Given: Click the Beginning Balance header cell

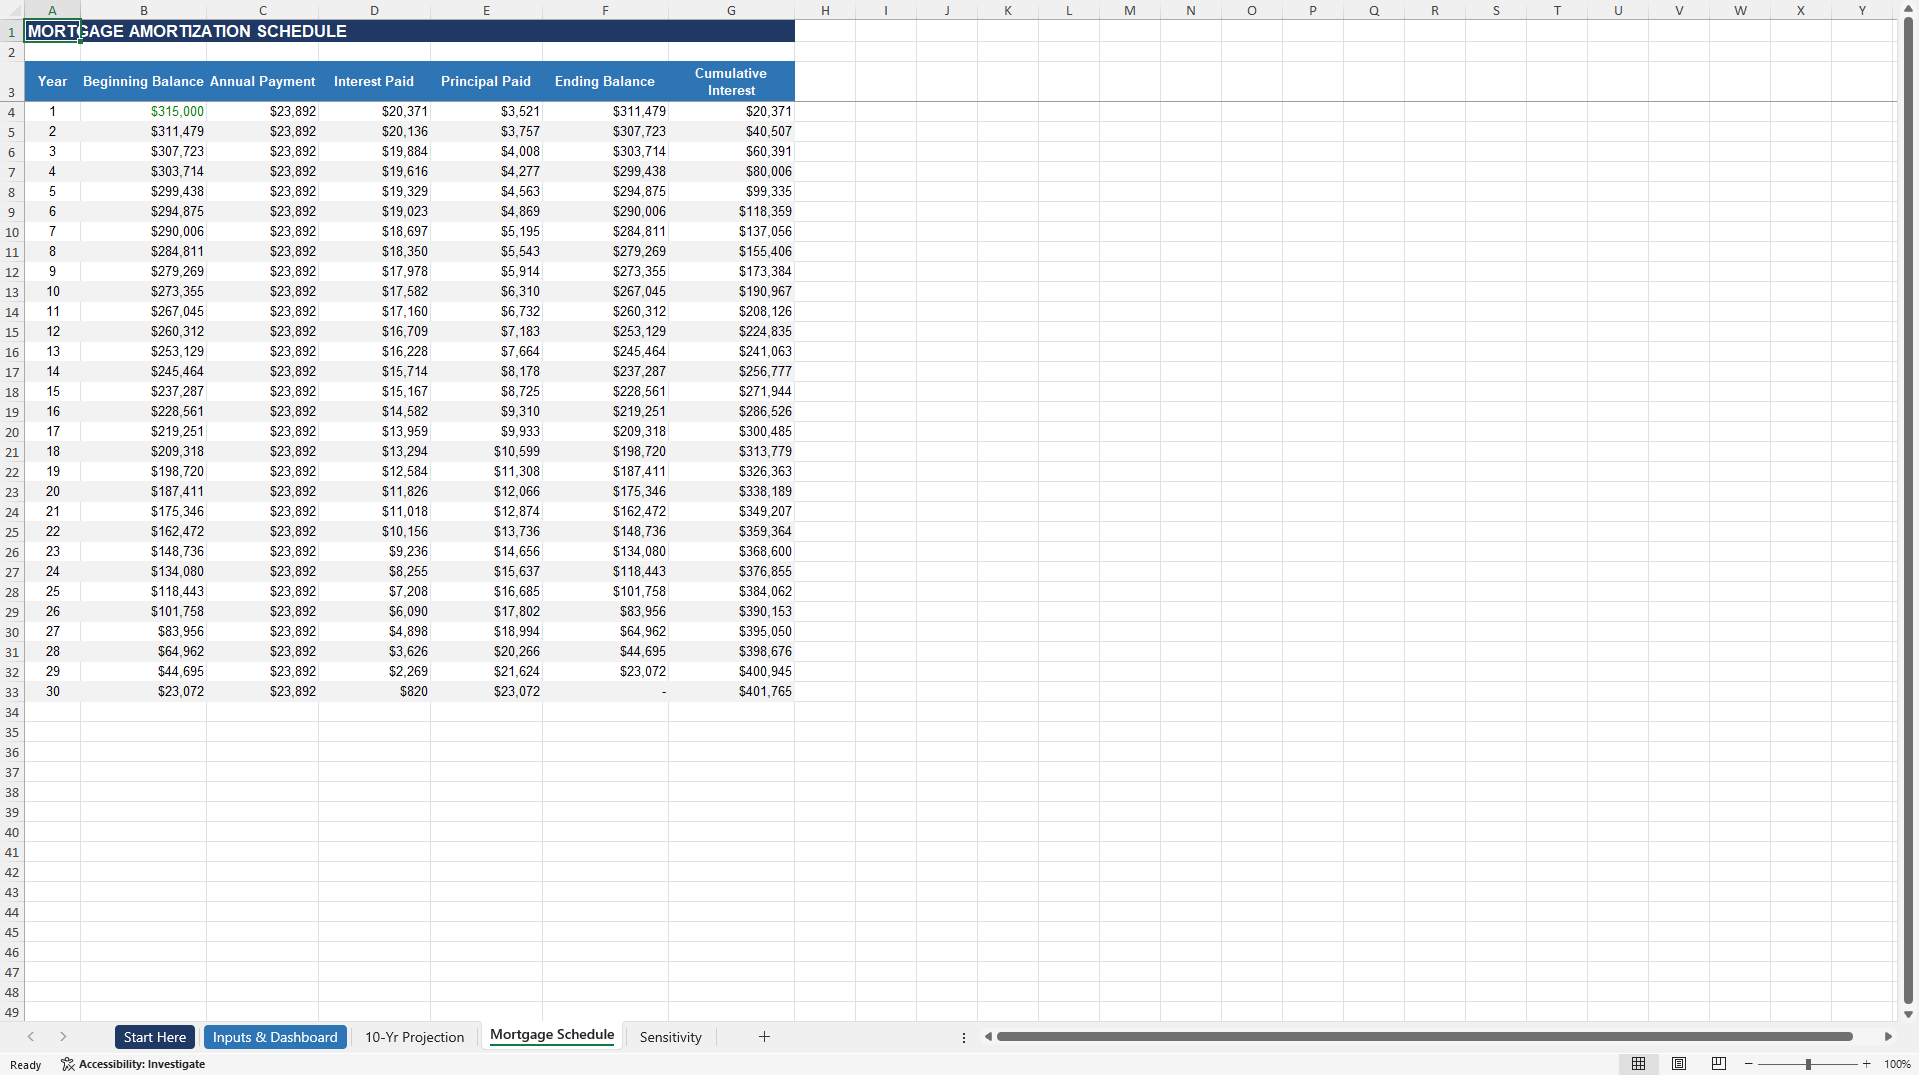Looking at the screenshot, I should [x=144, y=81].
